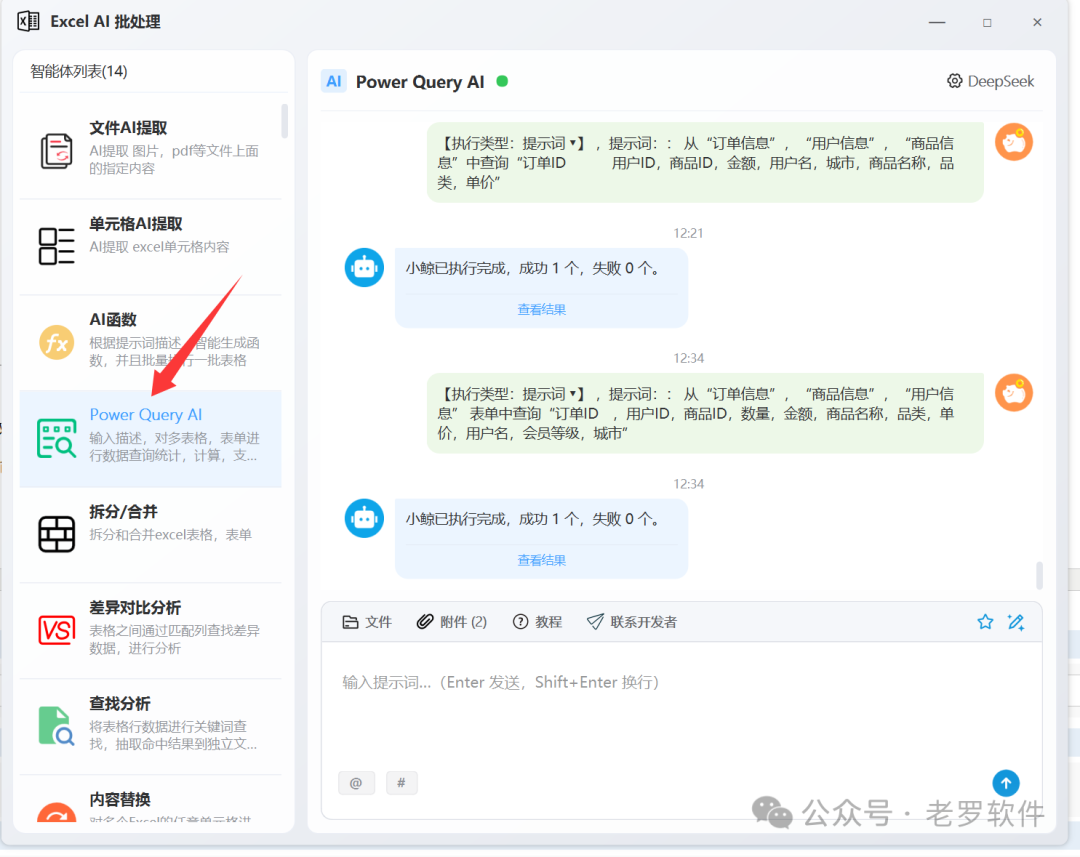Click the prompt input field
Viewport: 1080px width, 857px height.
tap(681, 703)
